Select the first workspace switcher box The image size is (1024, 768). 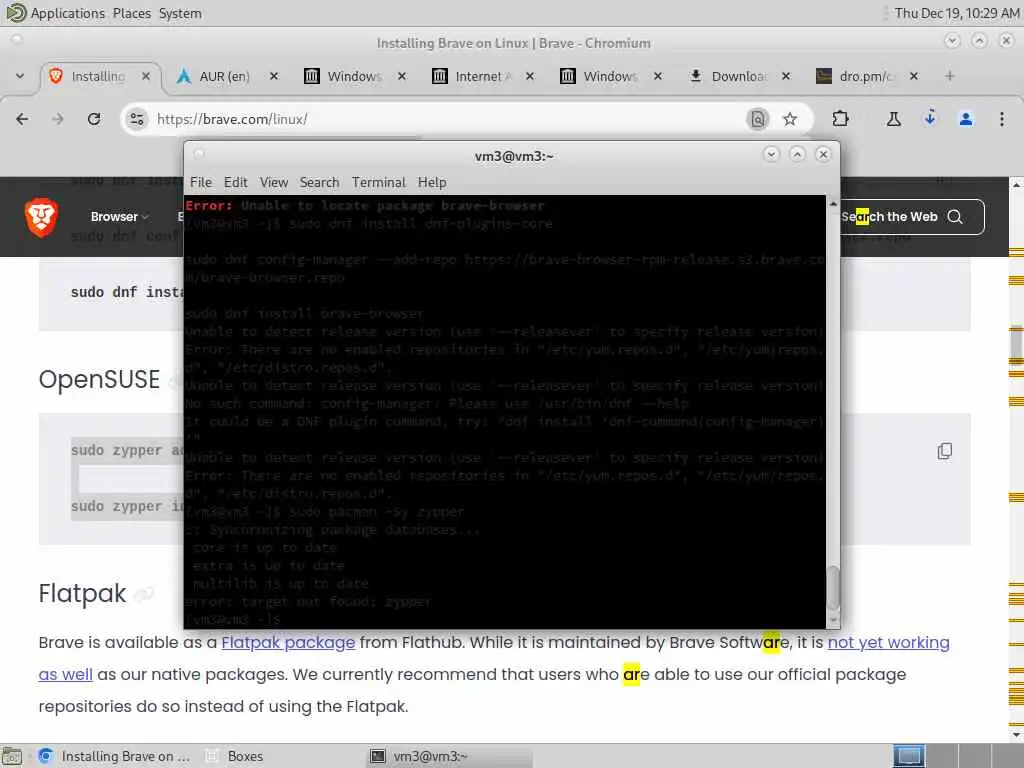point(909,756)
